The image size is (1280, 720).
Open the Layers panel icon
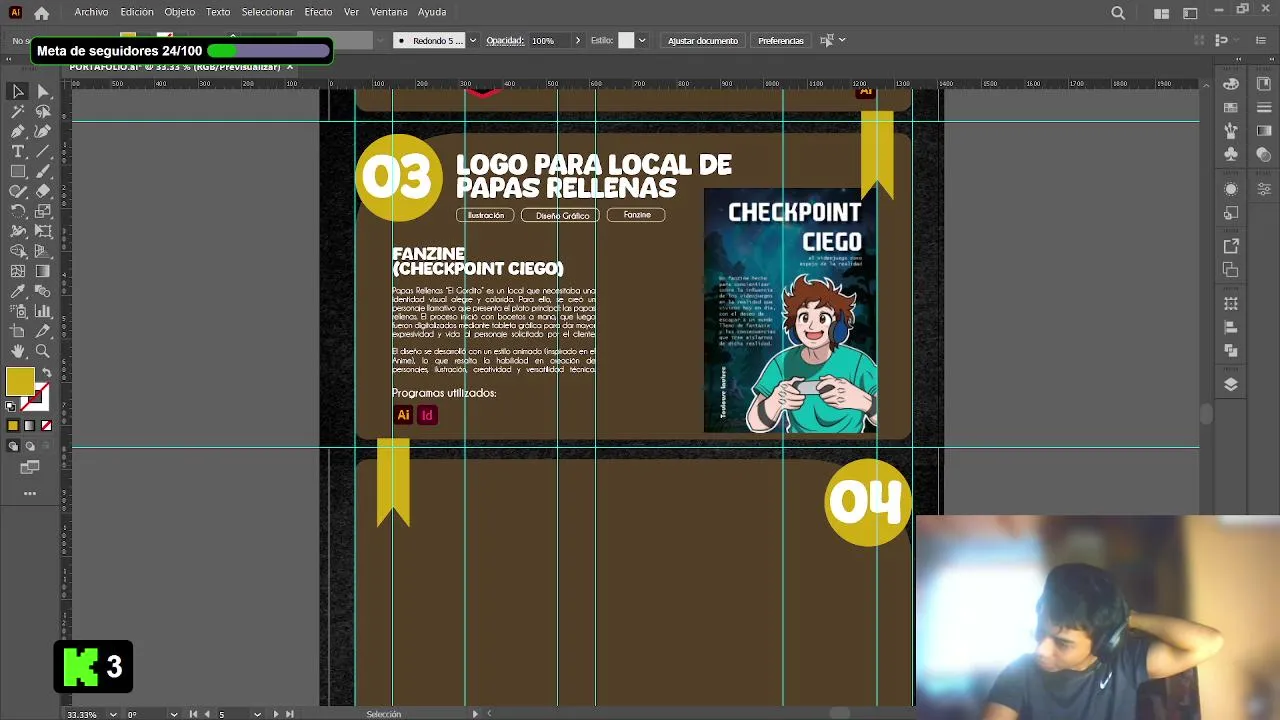click(x=1231, y=385)
